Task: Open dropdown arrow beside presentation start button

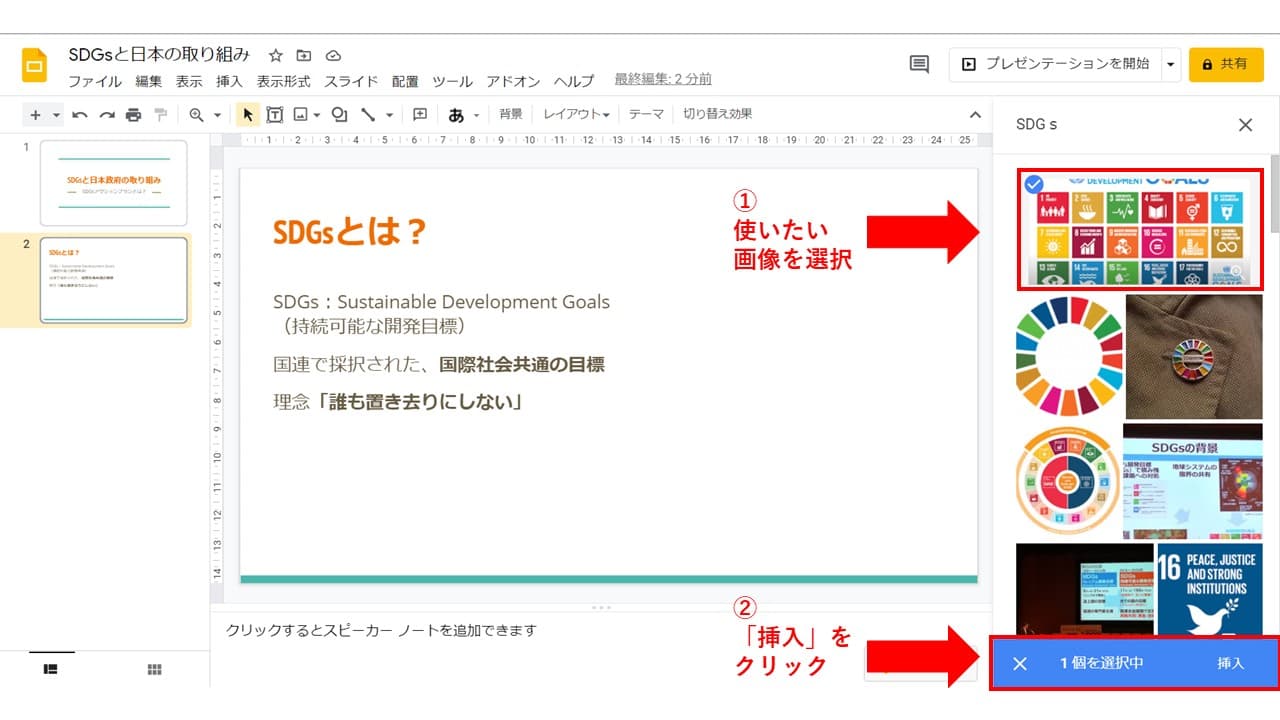Action: pyautogui.click(x=1171, y=64)
